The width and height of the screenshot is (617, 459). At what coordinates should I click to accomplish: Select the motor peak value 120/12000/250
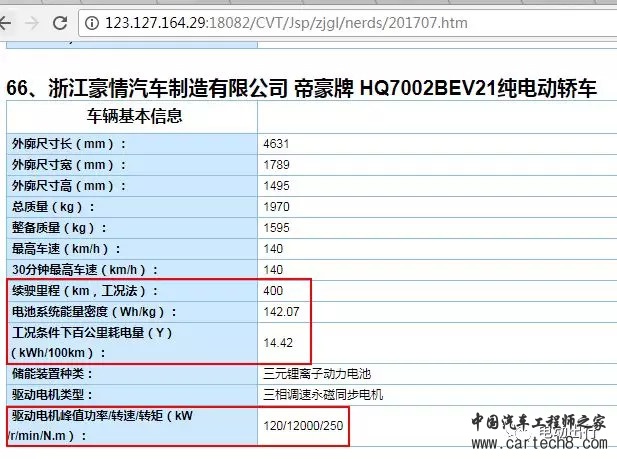tap(306, 425)
